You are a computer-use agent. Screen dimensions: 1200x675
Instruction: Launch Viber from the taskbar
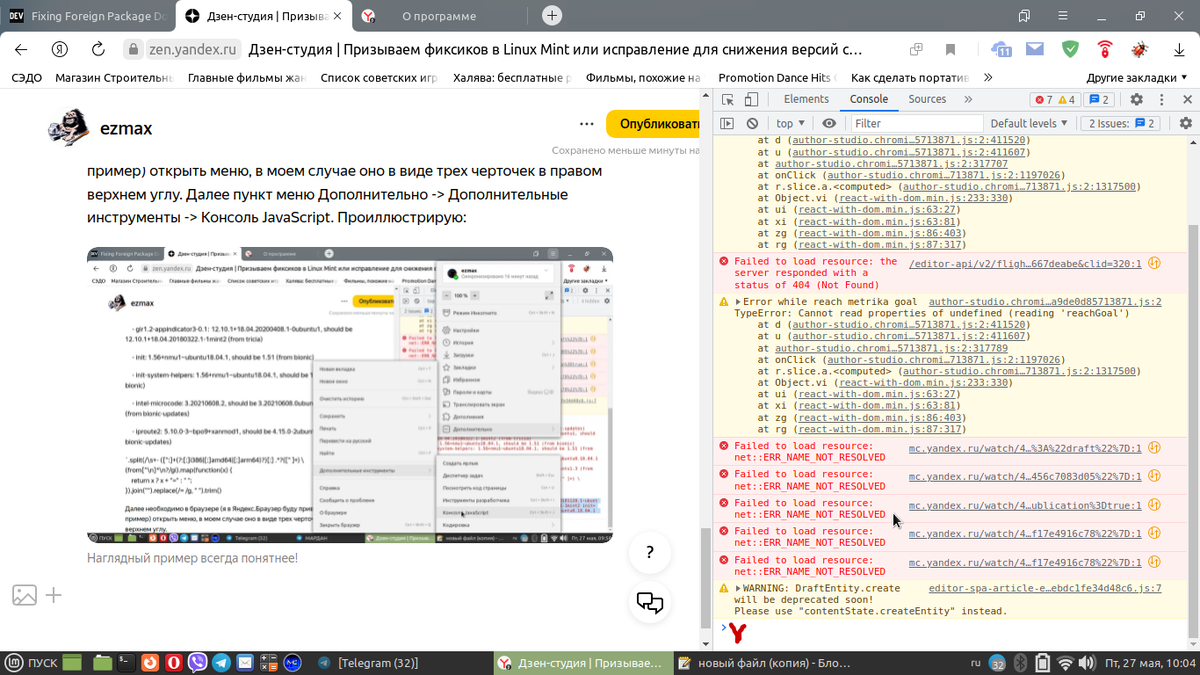pyautogui.click(x=197, y=662)
